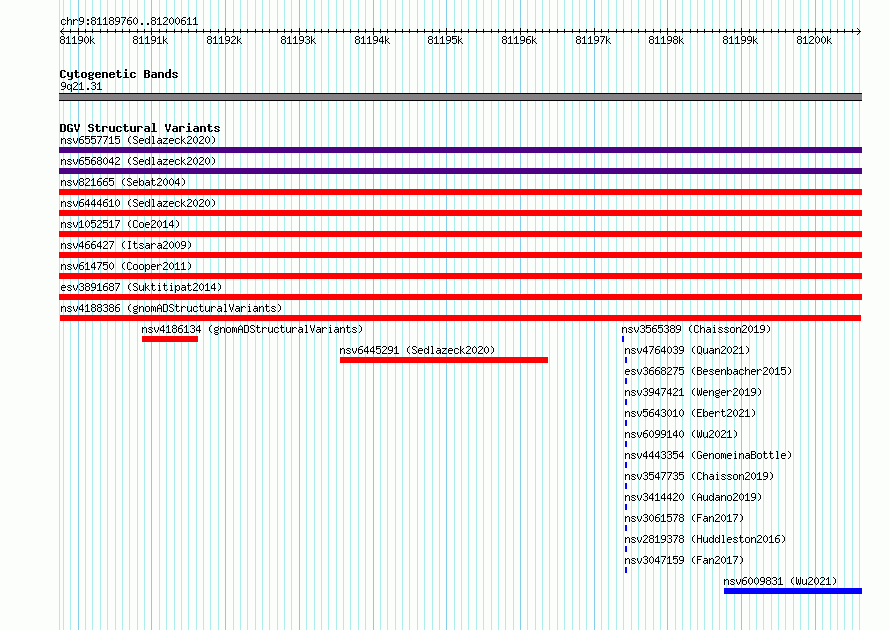Open the nsv5643010 (Ebert2021) label
This screenshot has height=630, width=890.
[690, 413]
